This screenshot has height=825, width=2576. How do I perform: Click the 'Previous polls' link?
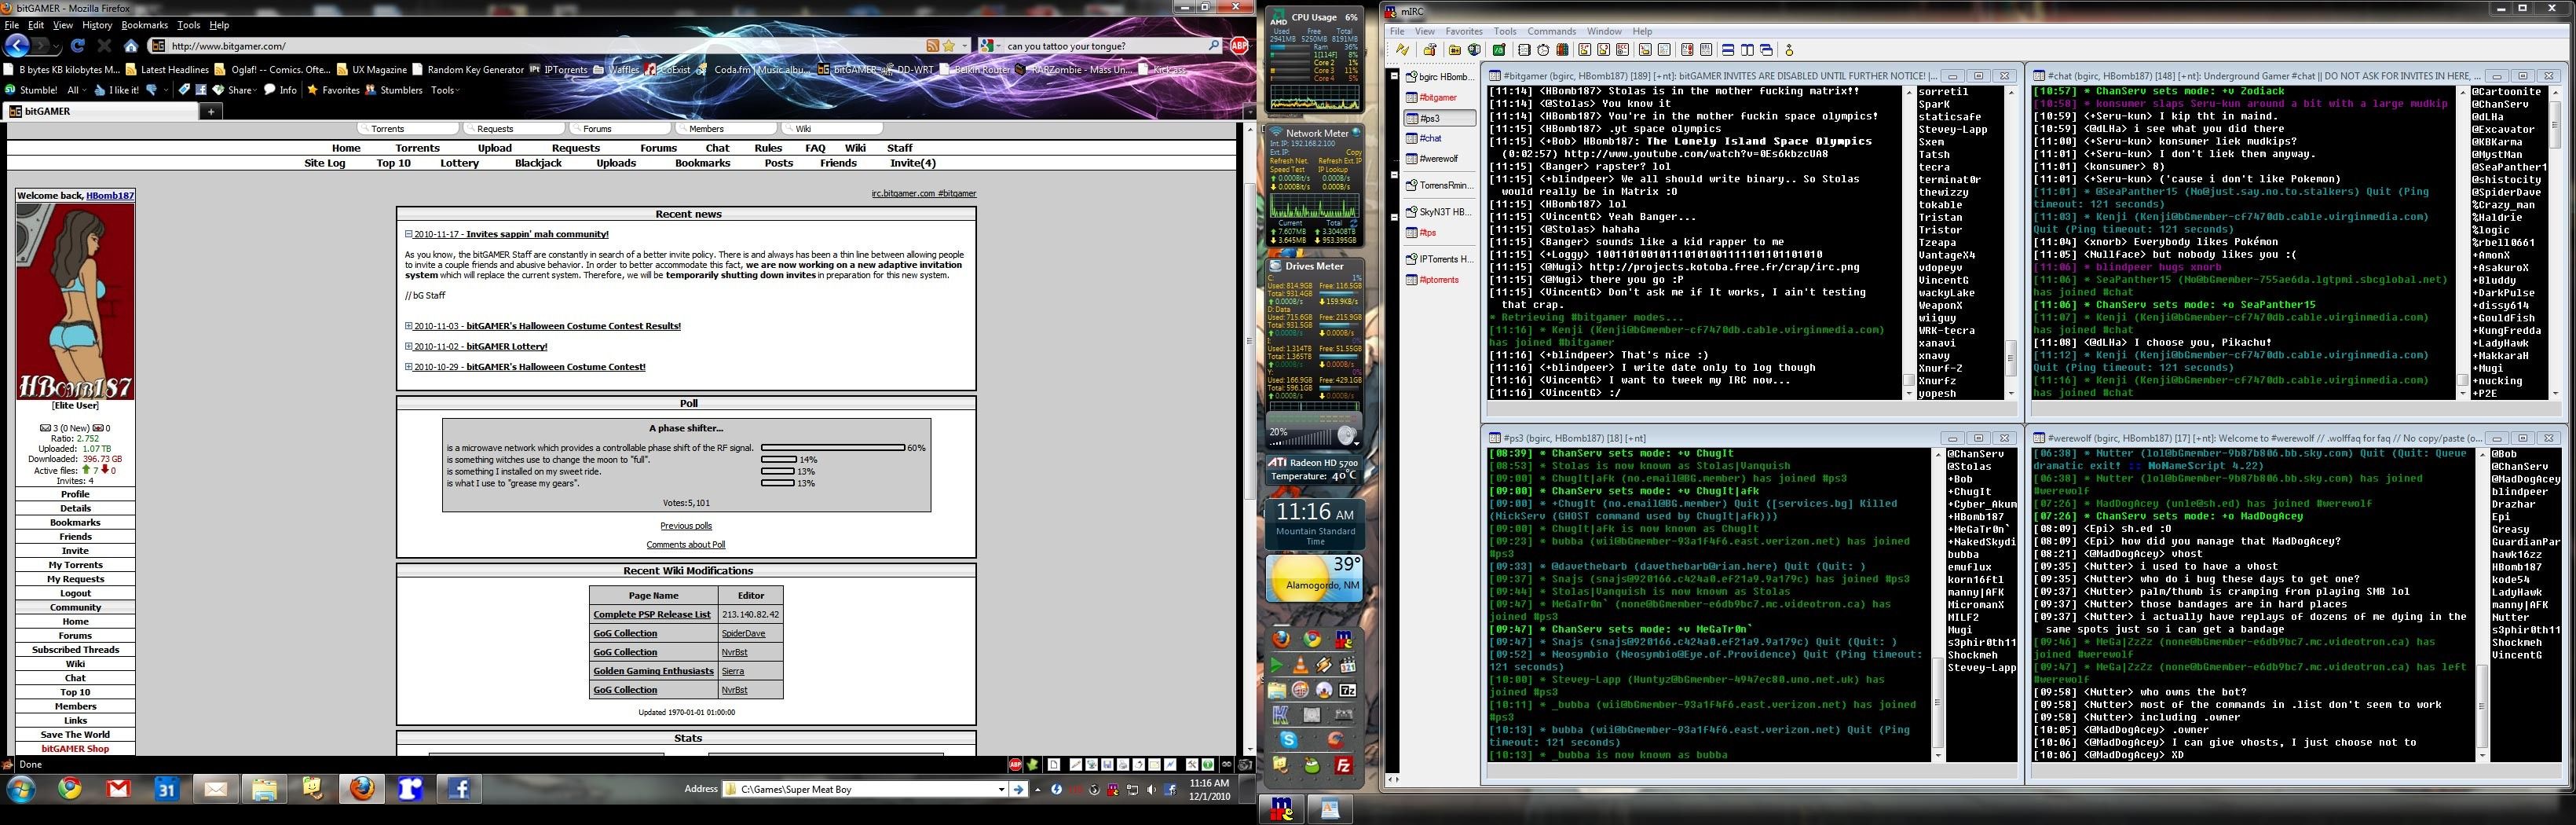(x=686, y=526)
